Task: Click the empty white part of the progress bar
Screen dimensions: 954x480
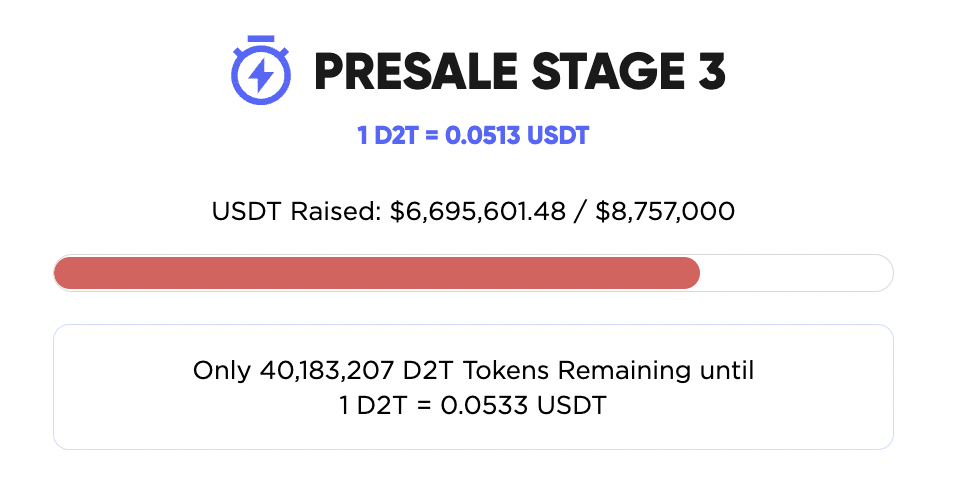Action: [796, 273]
